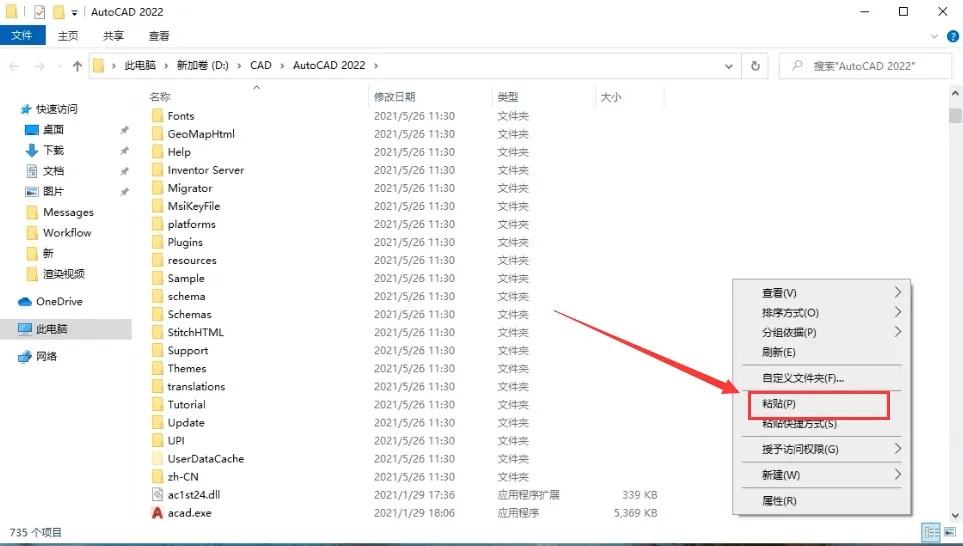Choose 粘贴快捷方式(S) from context menu
This screenshot has height=546, width=963.
coord(822,424)
